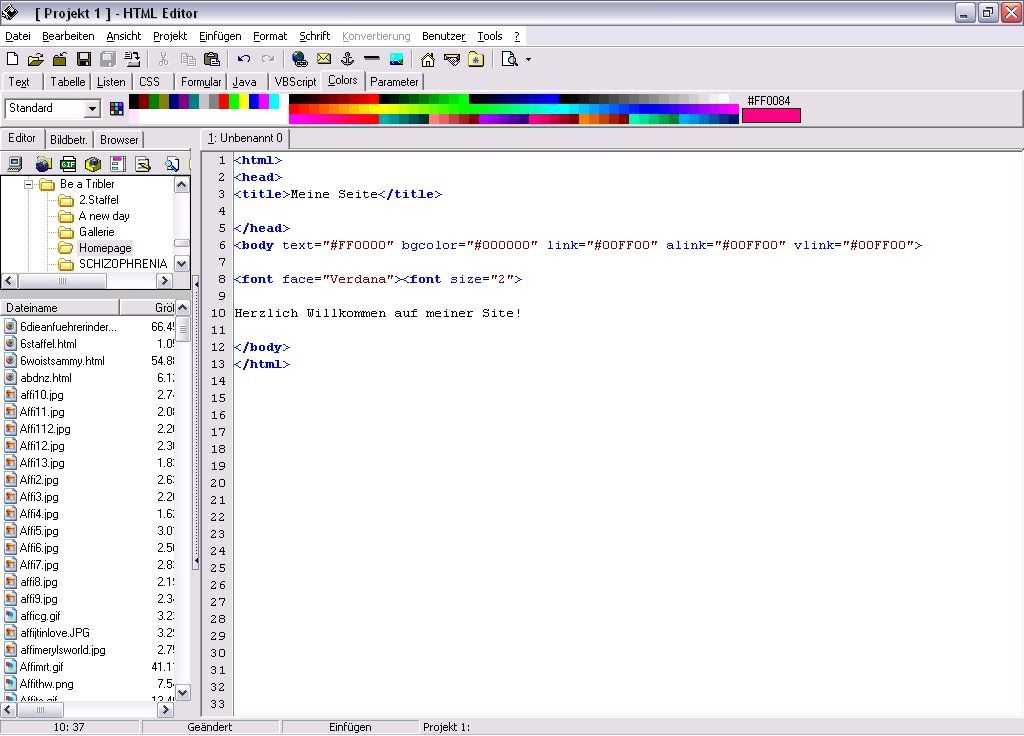Click the yellow box icon in file panel
Image resolution: width=1024 pixels, height=736 pixels.
click(93, 164)
